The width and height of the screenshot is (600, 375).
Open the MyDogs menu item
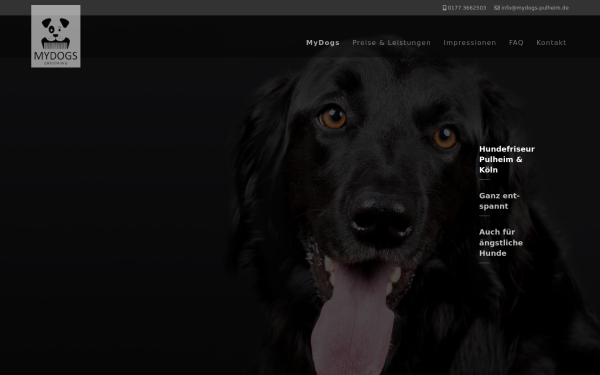(x=323, y=42)
